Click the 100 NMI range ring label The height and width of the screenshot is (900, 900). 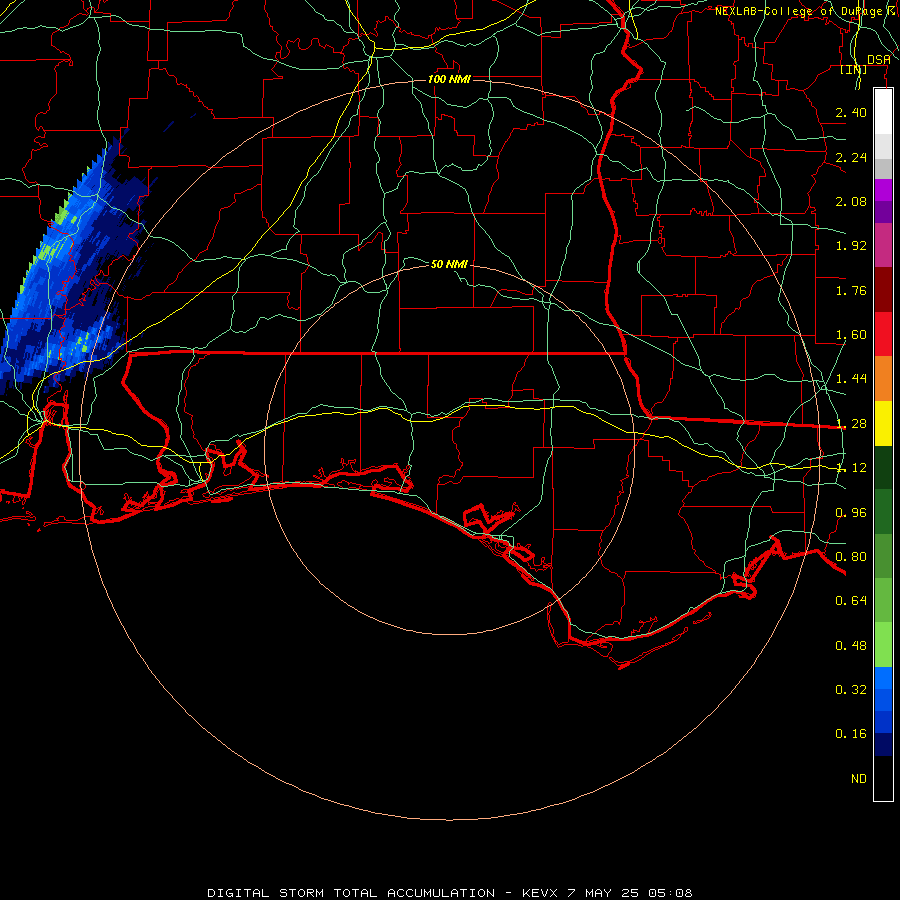click(x=449, y=79)
